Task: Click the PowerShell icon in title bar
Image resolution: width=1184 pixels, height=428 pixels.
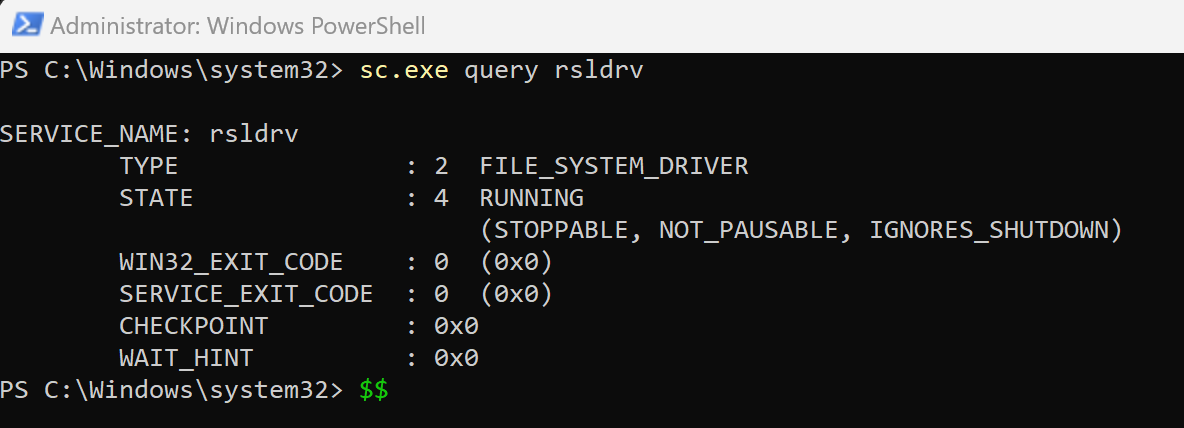Action: (26, 25)
